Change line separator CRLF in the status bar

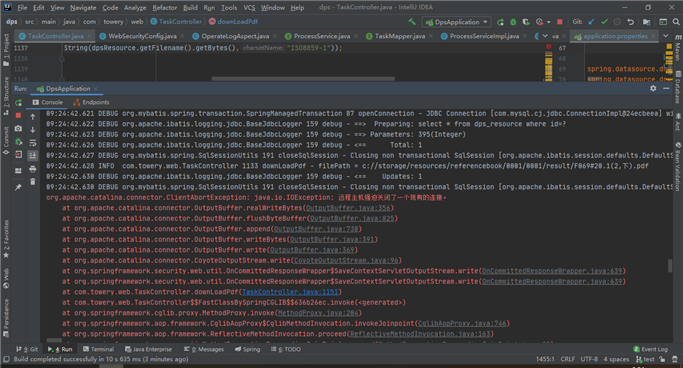pos(567,359)
